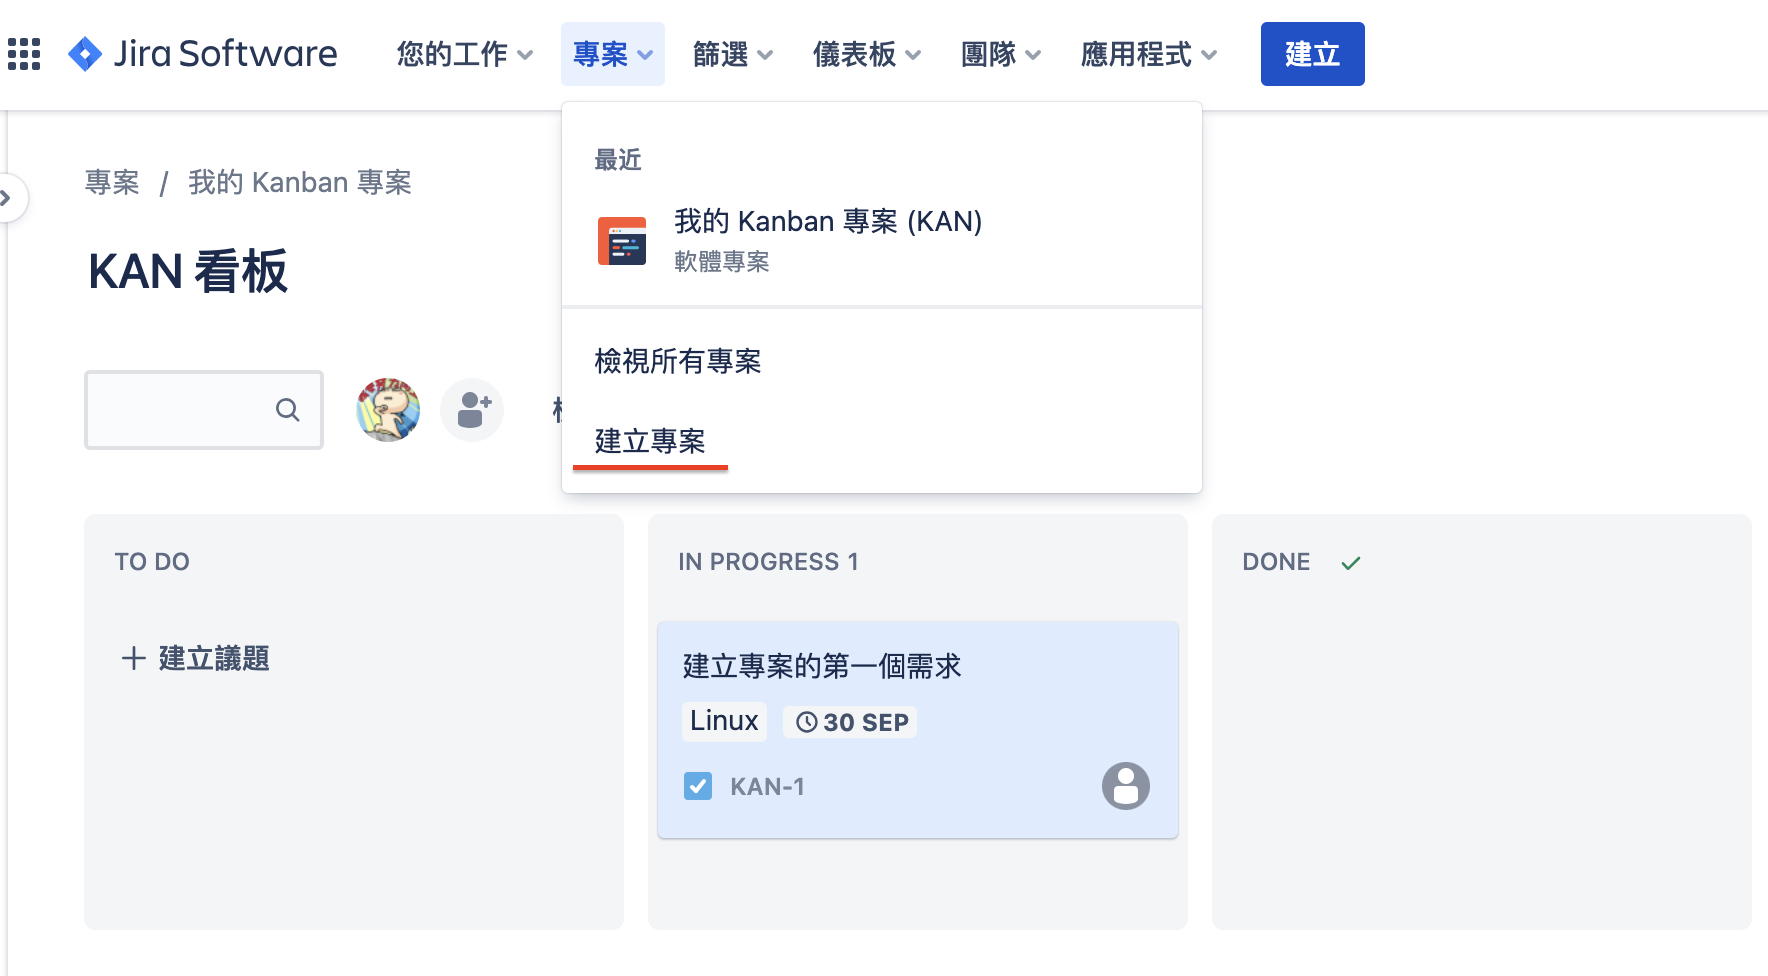The height and width of the screenshot is (976, 1768).
Task: Click the 專案 breadcrumb link
Action: pos(112,182)
